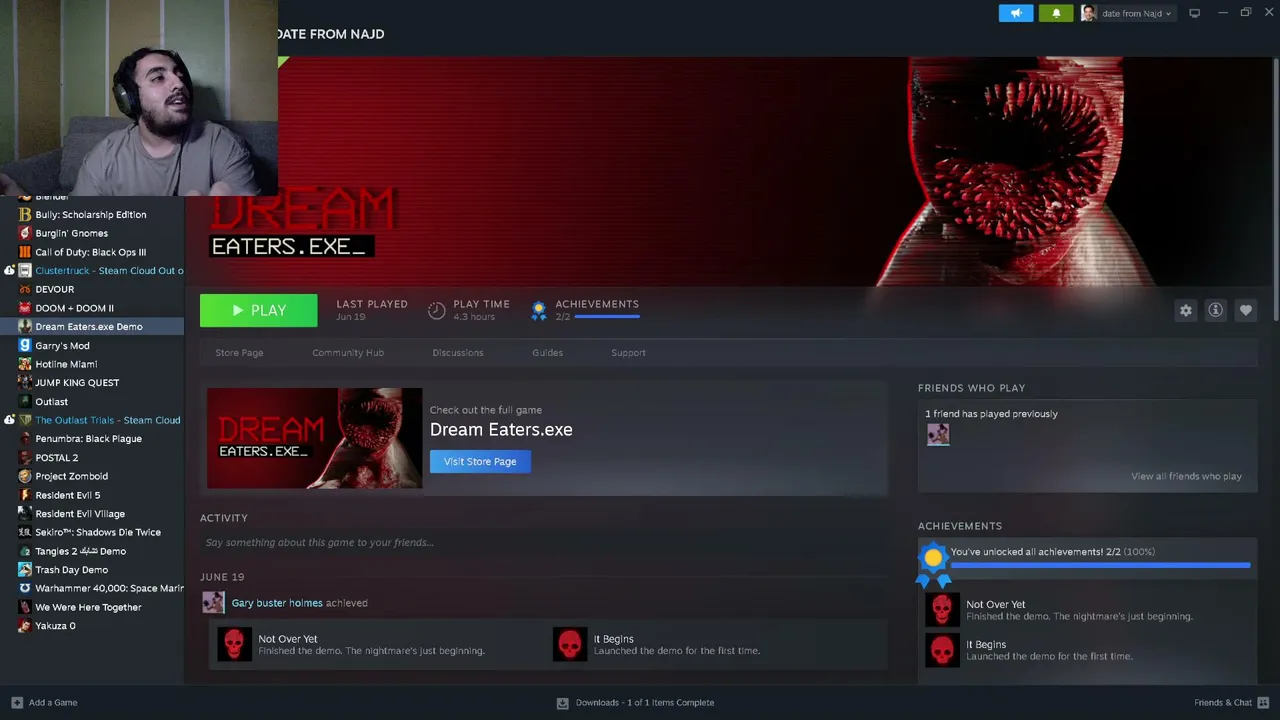Open Not Over Yet skull in the Achievements panel
The image size is (1280, 720).
point(941,609)
